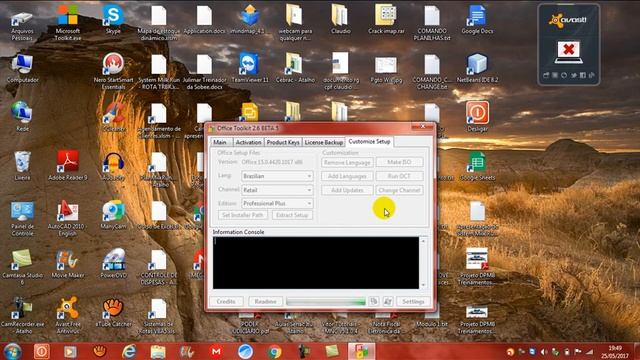Viewport: 640px width, 360px height.
Task: Select the Google Sheets desktop icon
Action: click(x=477, y=165)
